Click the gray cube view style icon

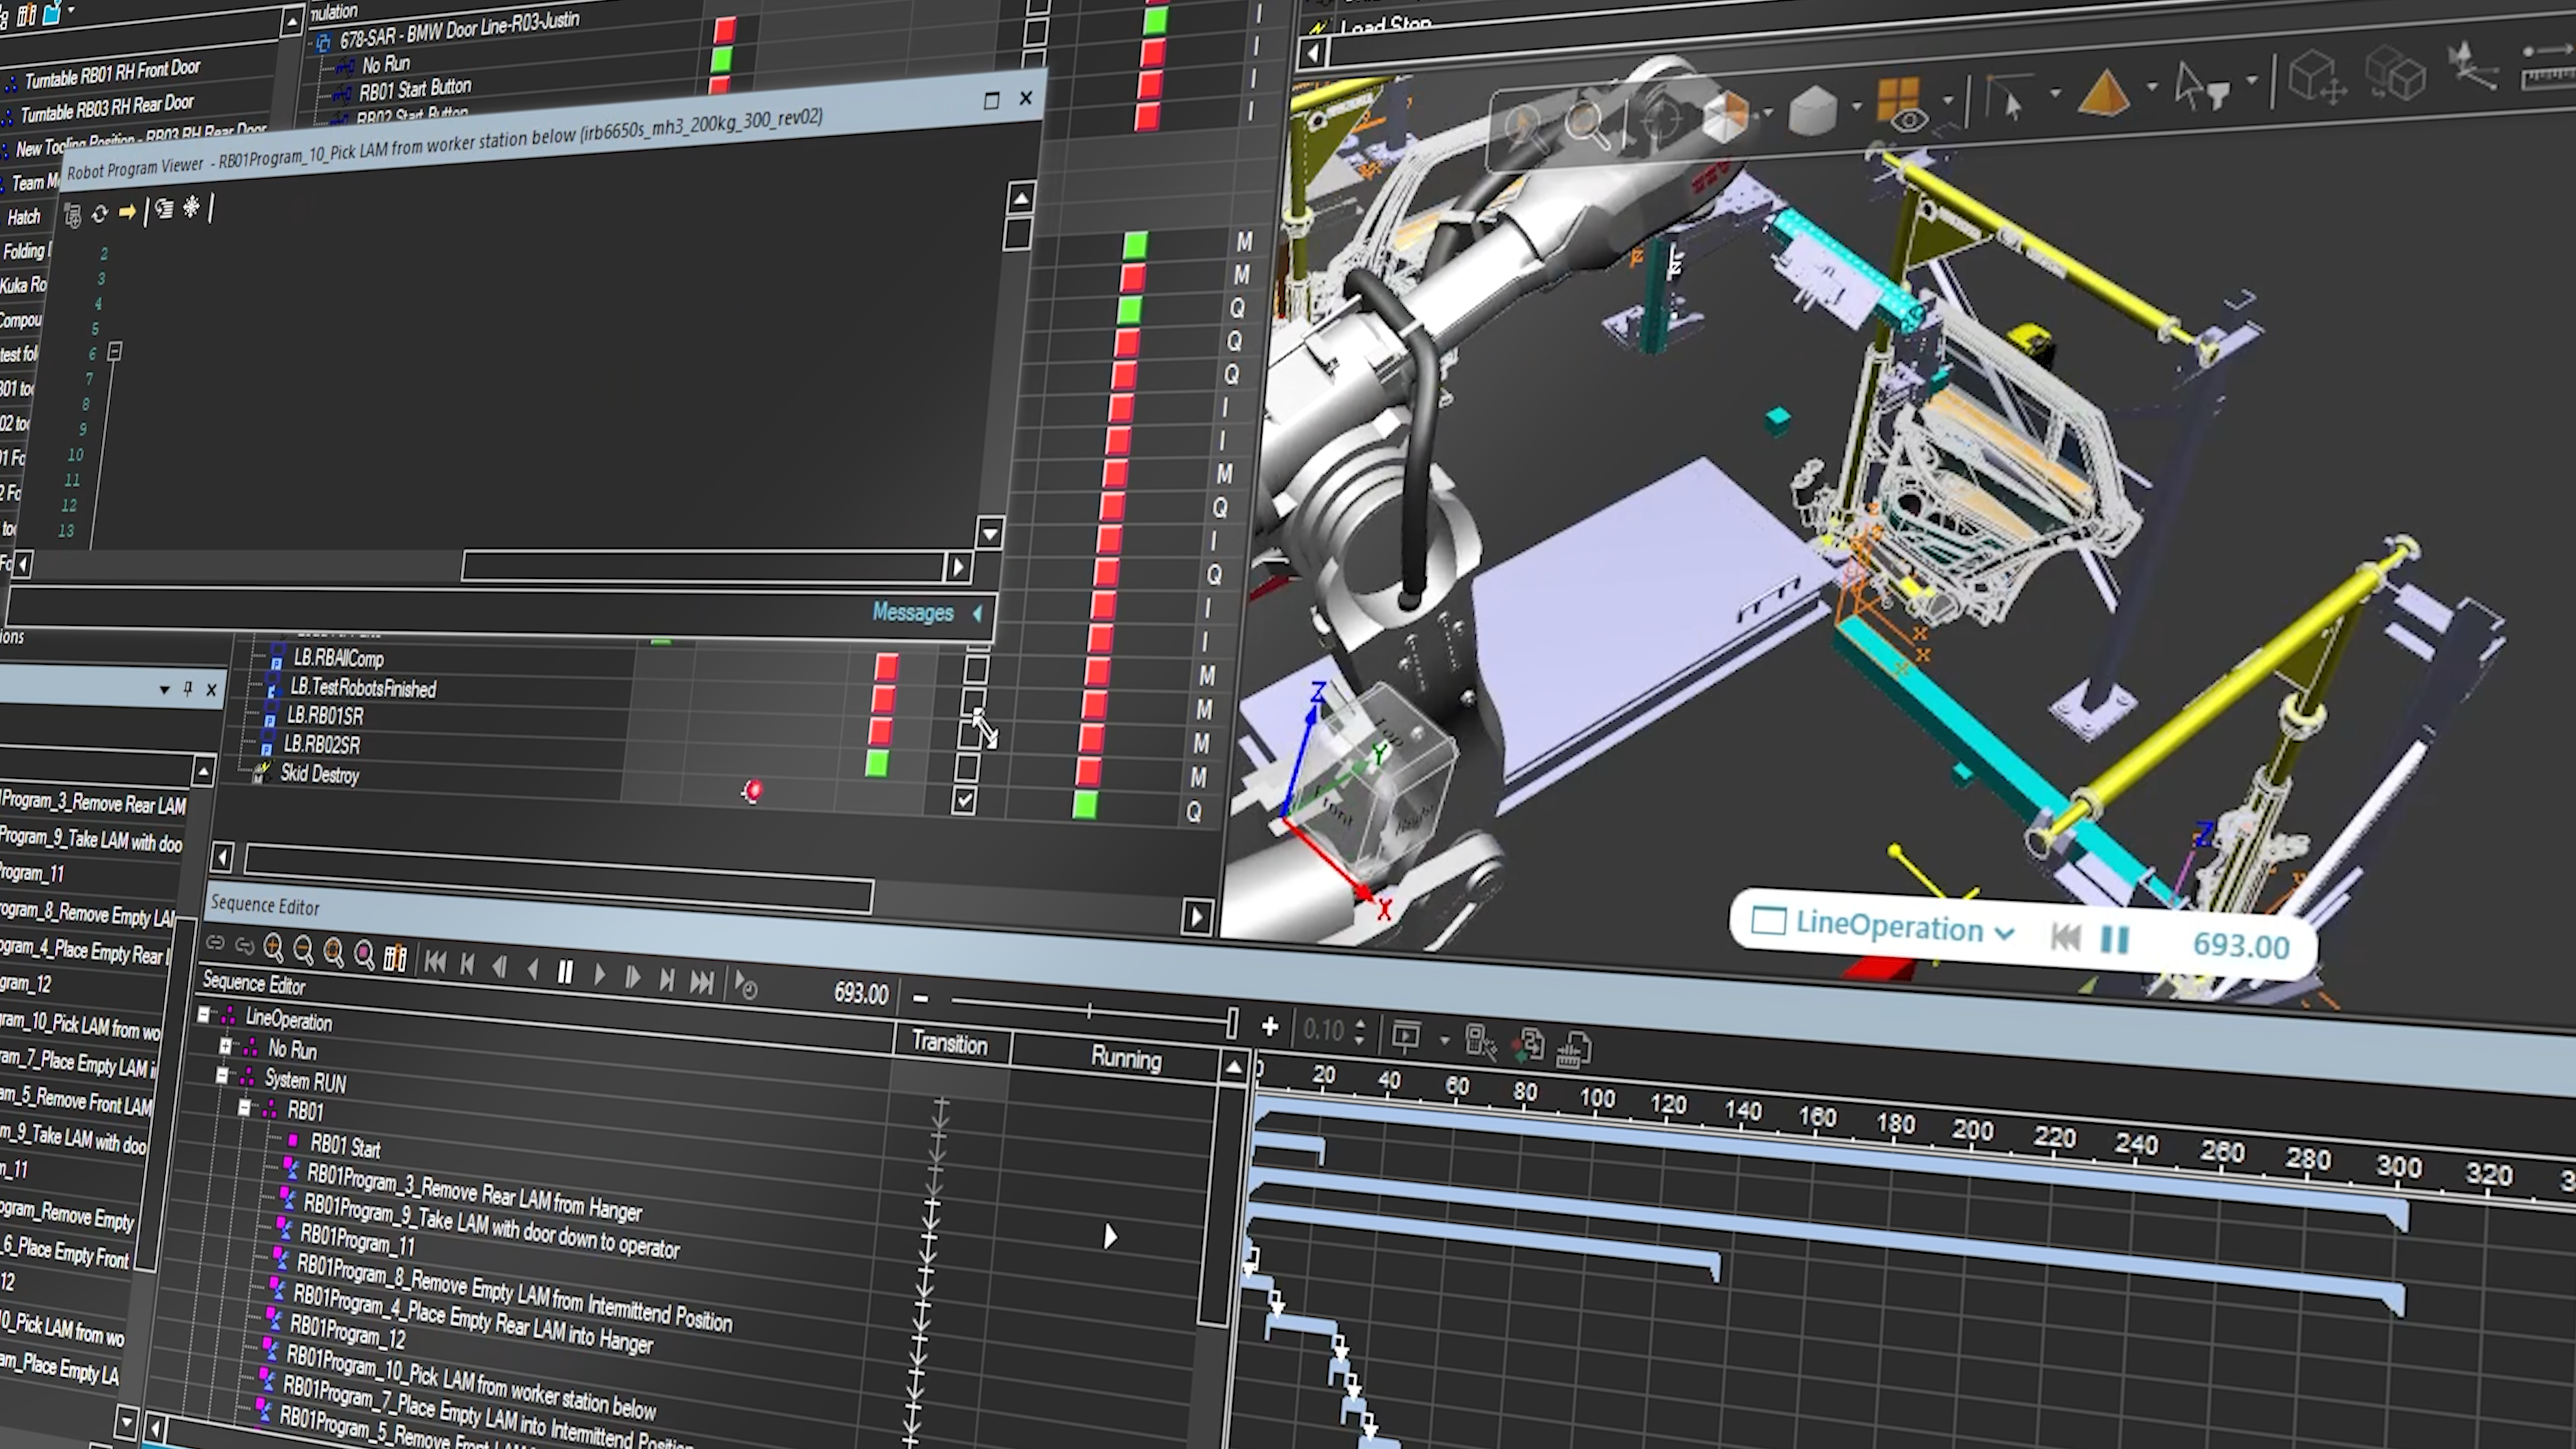click(1812, 110)
